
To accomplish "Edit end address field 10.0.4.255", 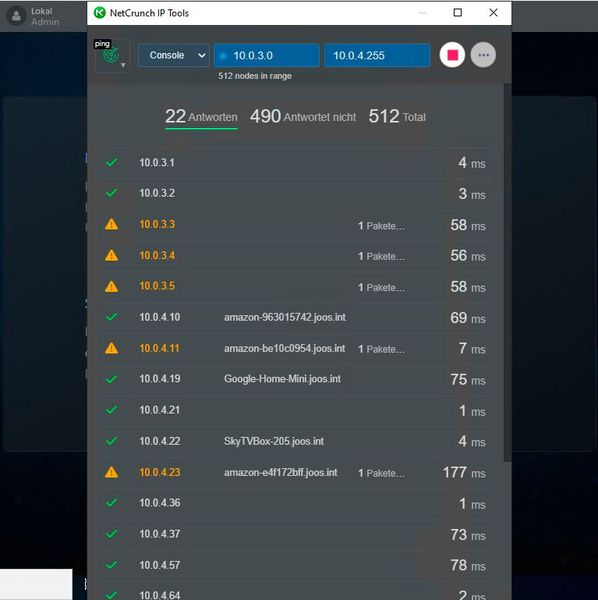I will tap(377, 55).
